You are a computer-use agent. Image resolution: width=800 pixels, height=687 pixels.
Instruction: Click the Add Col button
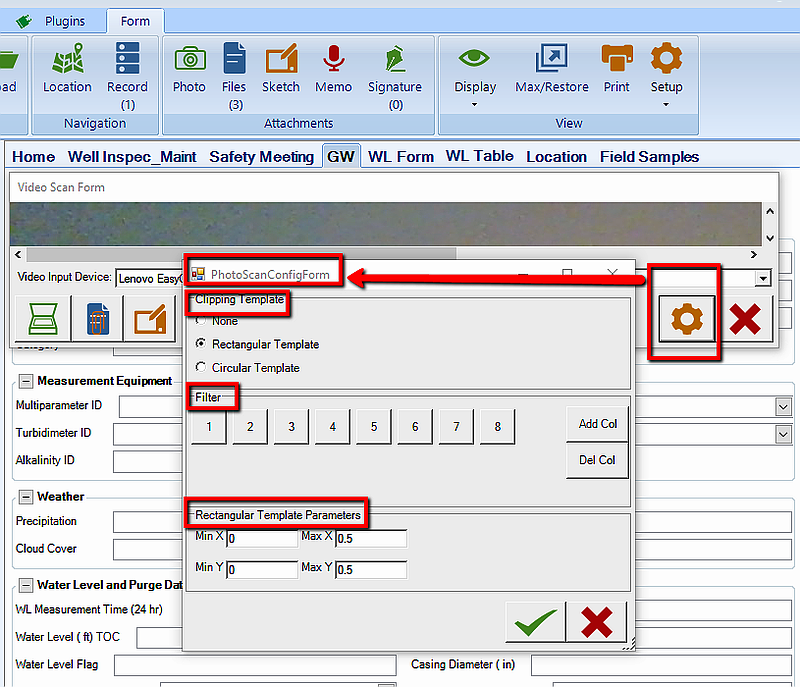click(x=597, y=424)
